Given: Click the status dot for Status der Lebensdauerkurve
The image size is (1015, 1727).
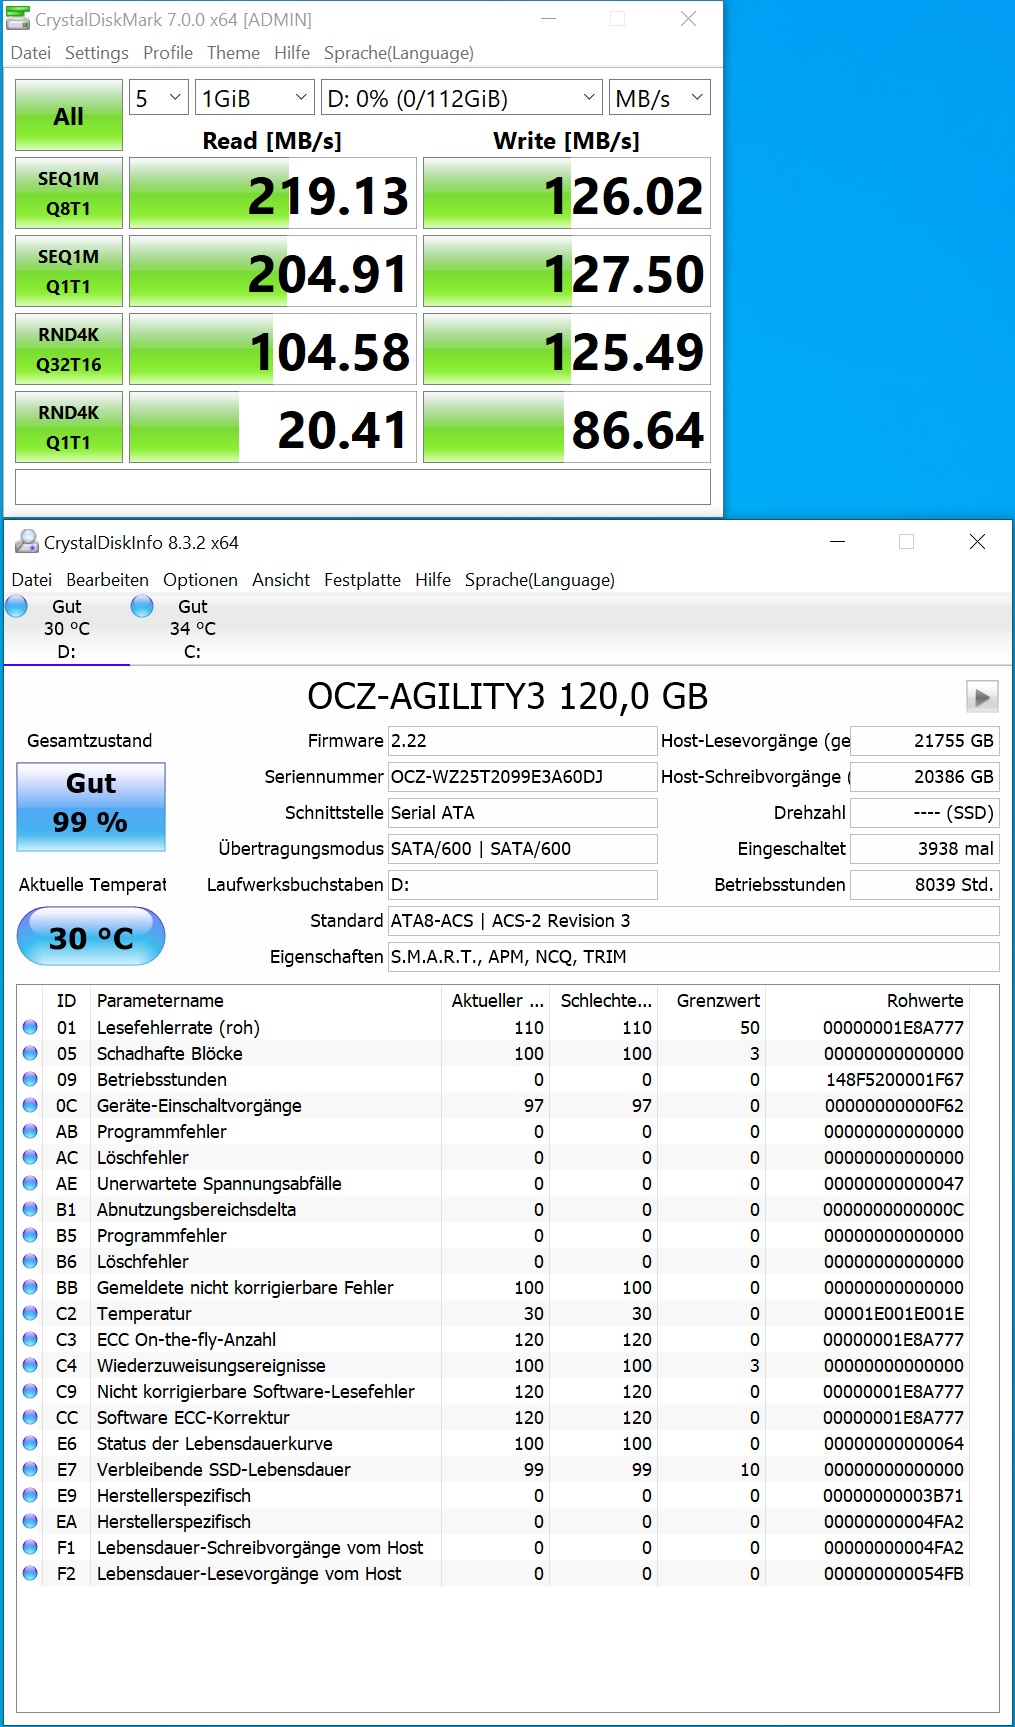Looking at the screenshot, I should (x=30, y=1443).
